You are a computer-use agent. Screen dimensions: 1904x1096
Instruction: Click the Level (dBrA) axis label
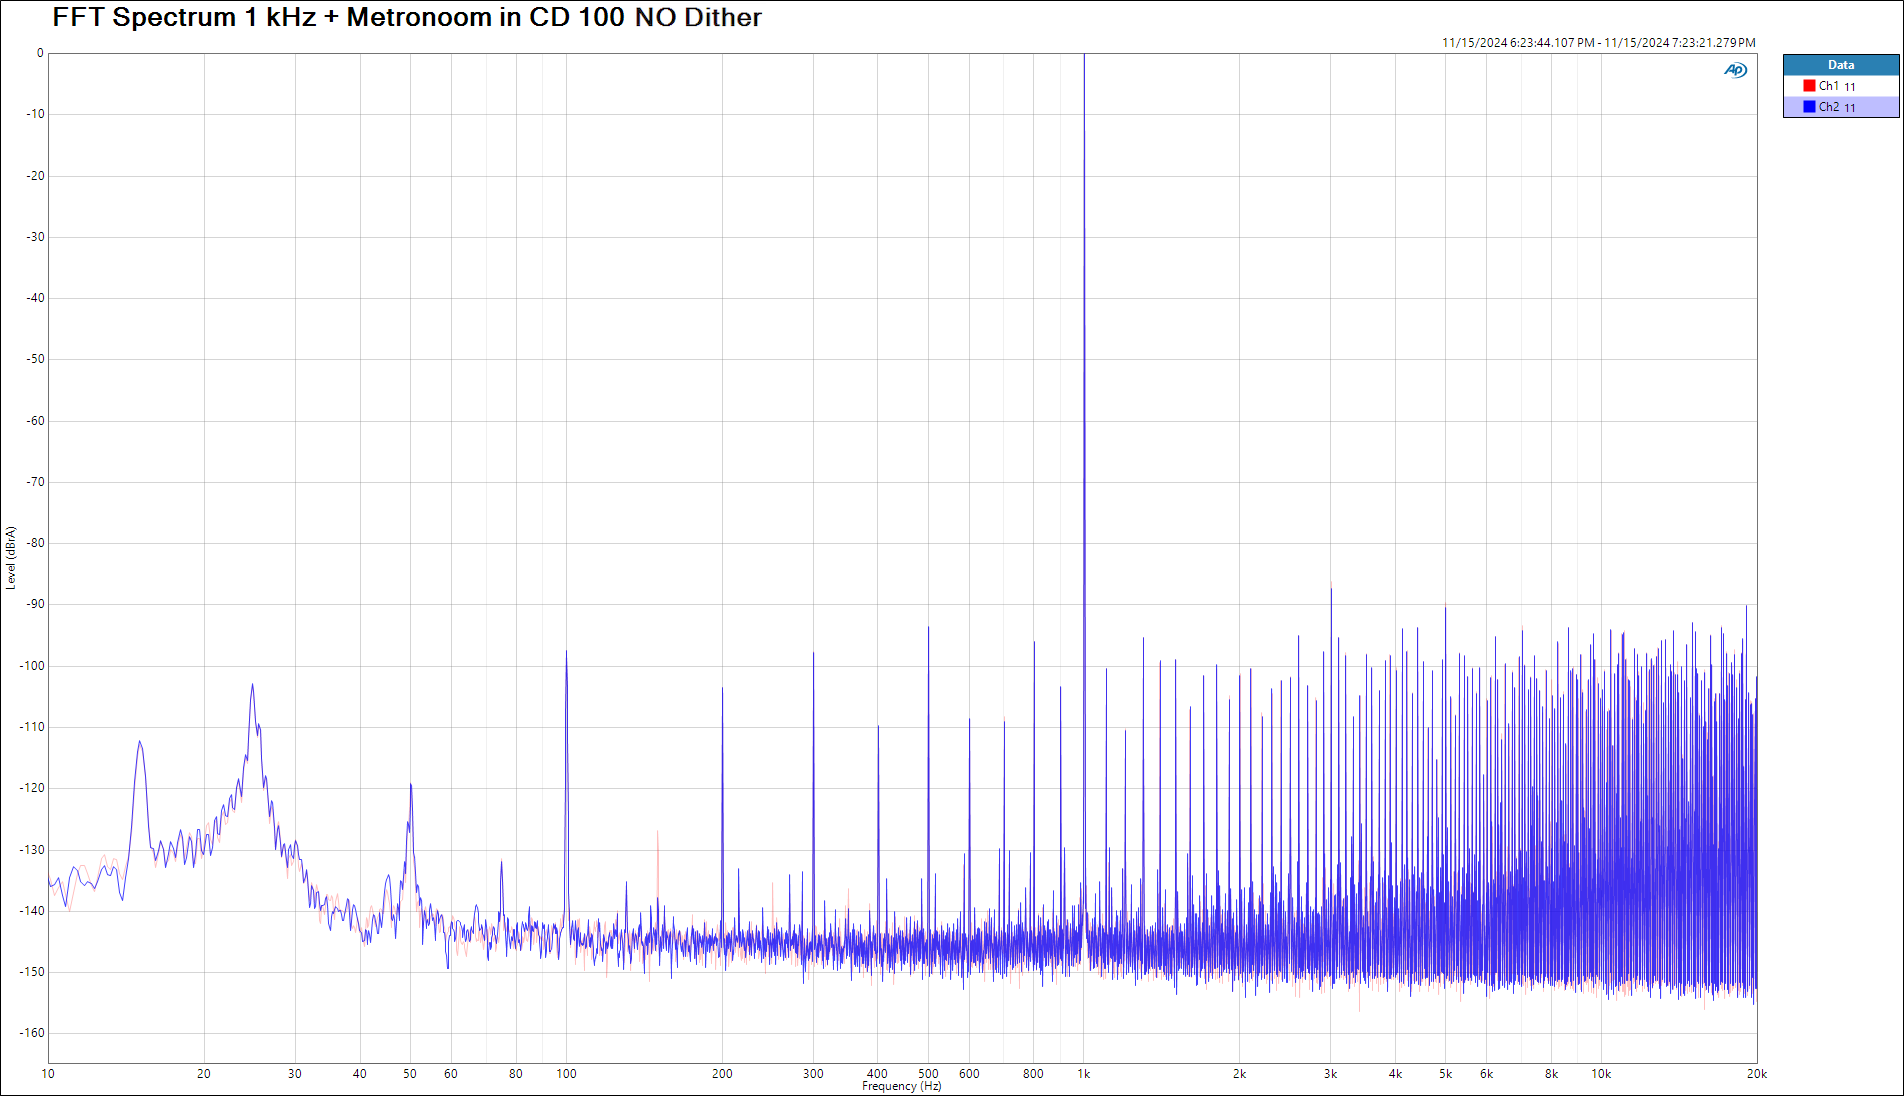point(11,557)
